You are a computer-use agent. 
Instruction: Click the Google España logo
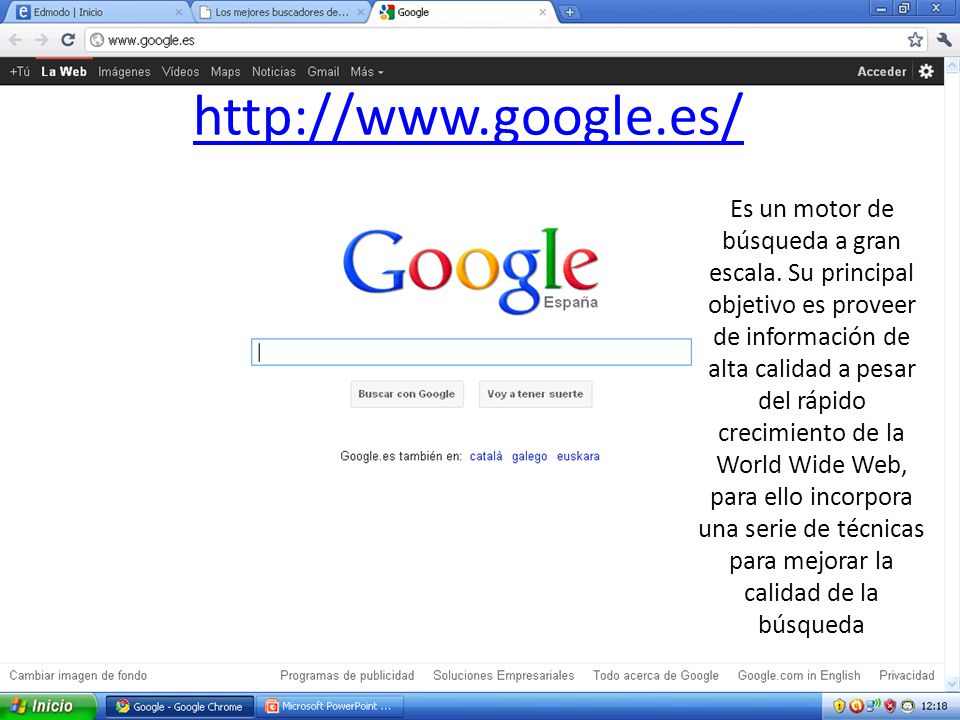click(471, 271)
